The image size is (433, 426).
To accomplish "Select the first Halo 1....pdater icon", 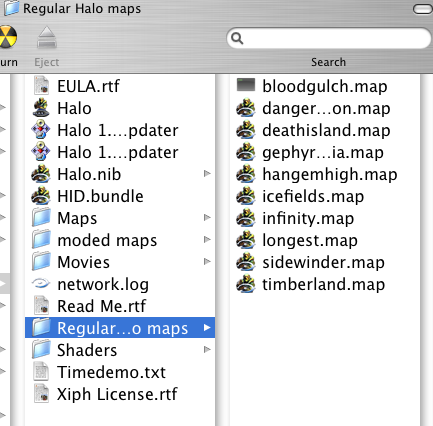I will click(41, 130).
